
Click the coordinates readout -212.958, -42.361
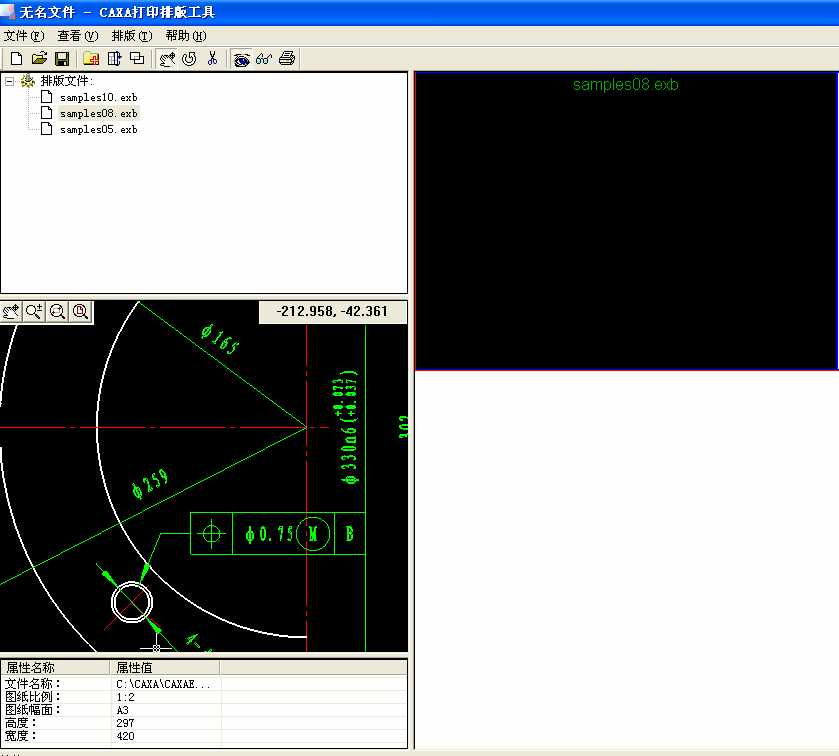point(332,311)
